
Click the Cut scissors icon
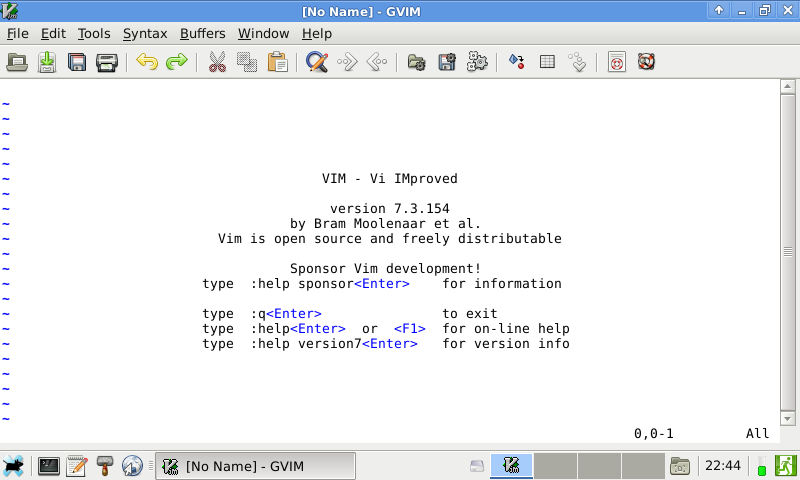(217, 62)
